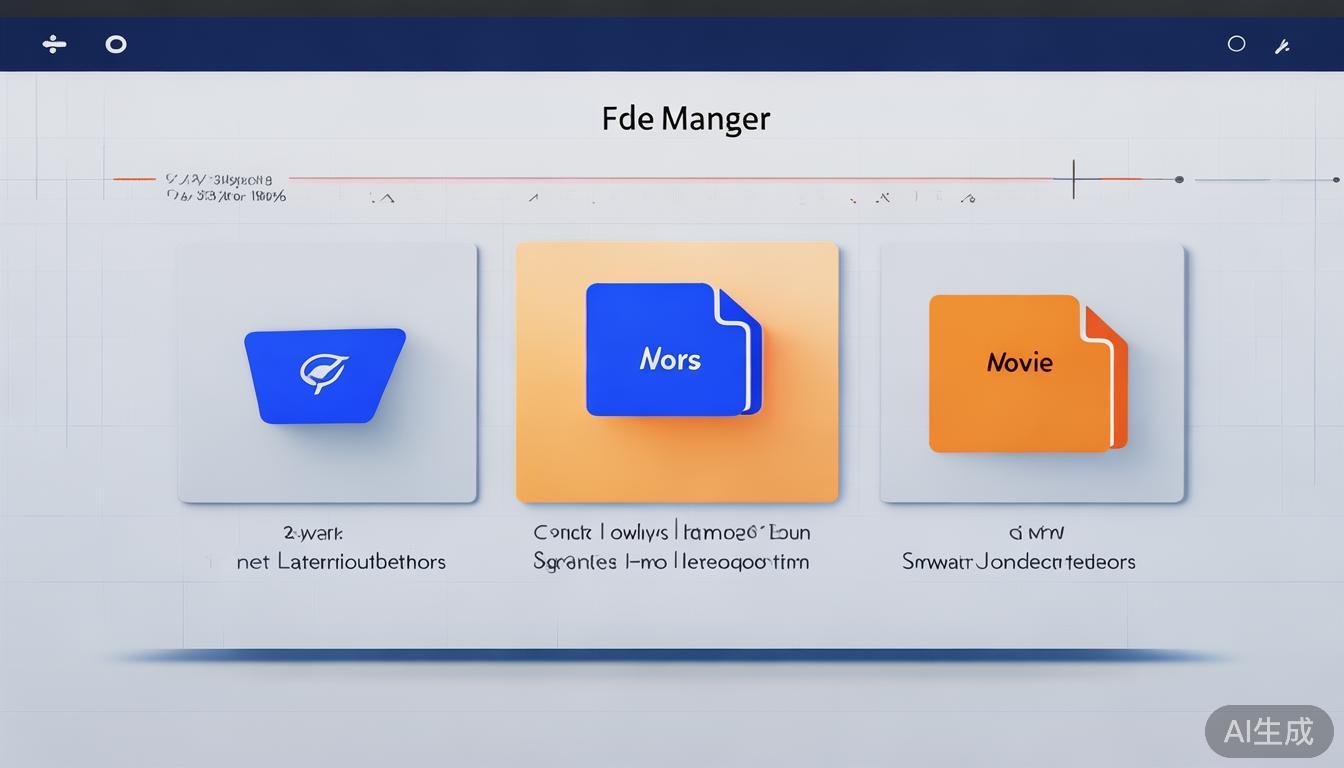Click the 'Fde Manger' title heading
This screenshot has height=768, width=1344.
[686, 118]
